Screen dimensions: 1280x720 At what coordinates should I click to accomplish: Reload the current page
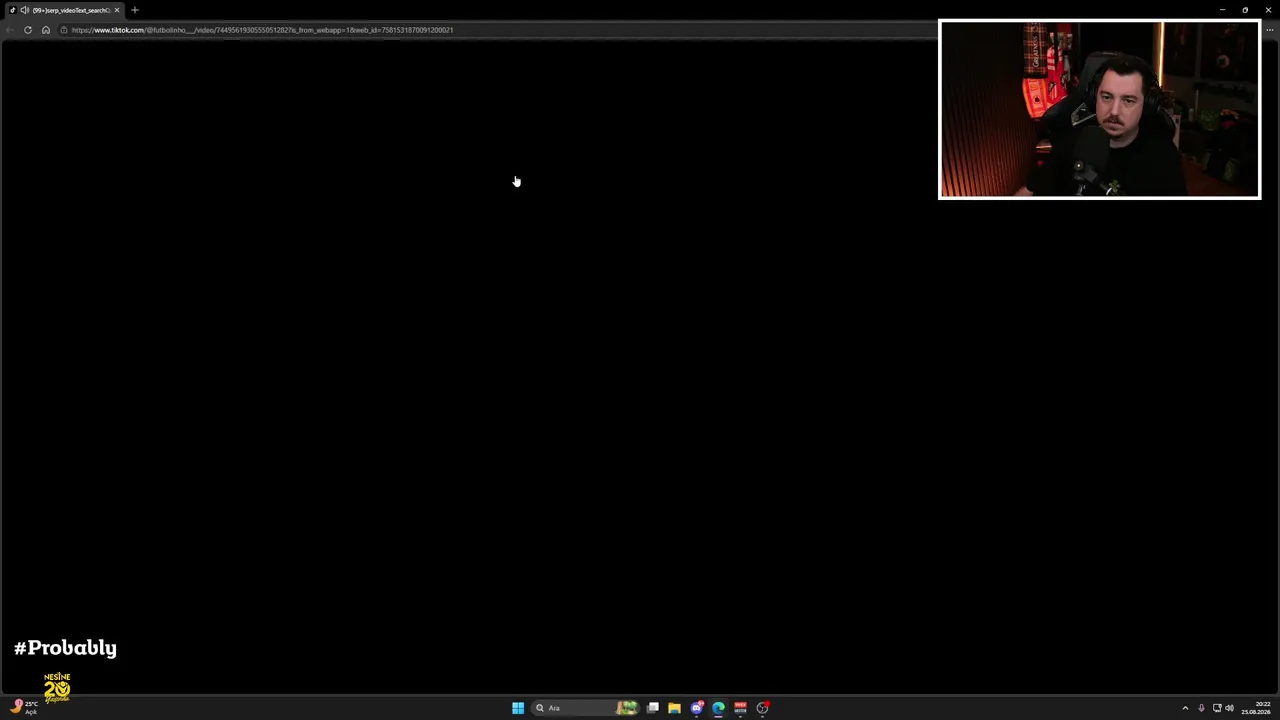click(x=28, y=30)
